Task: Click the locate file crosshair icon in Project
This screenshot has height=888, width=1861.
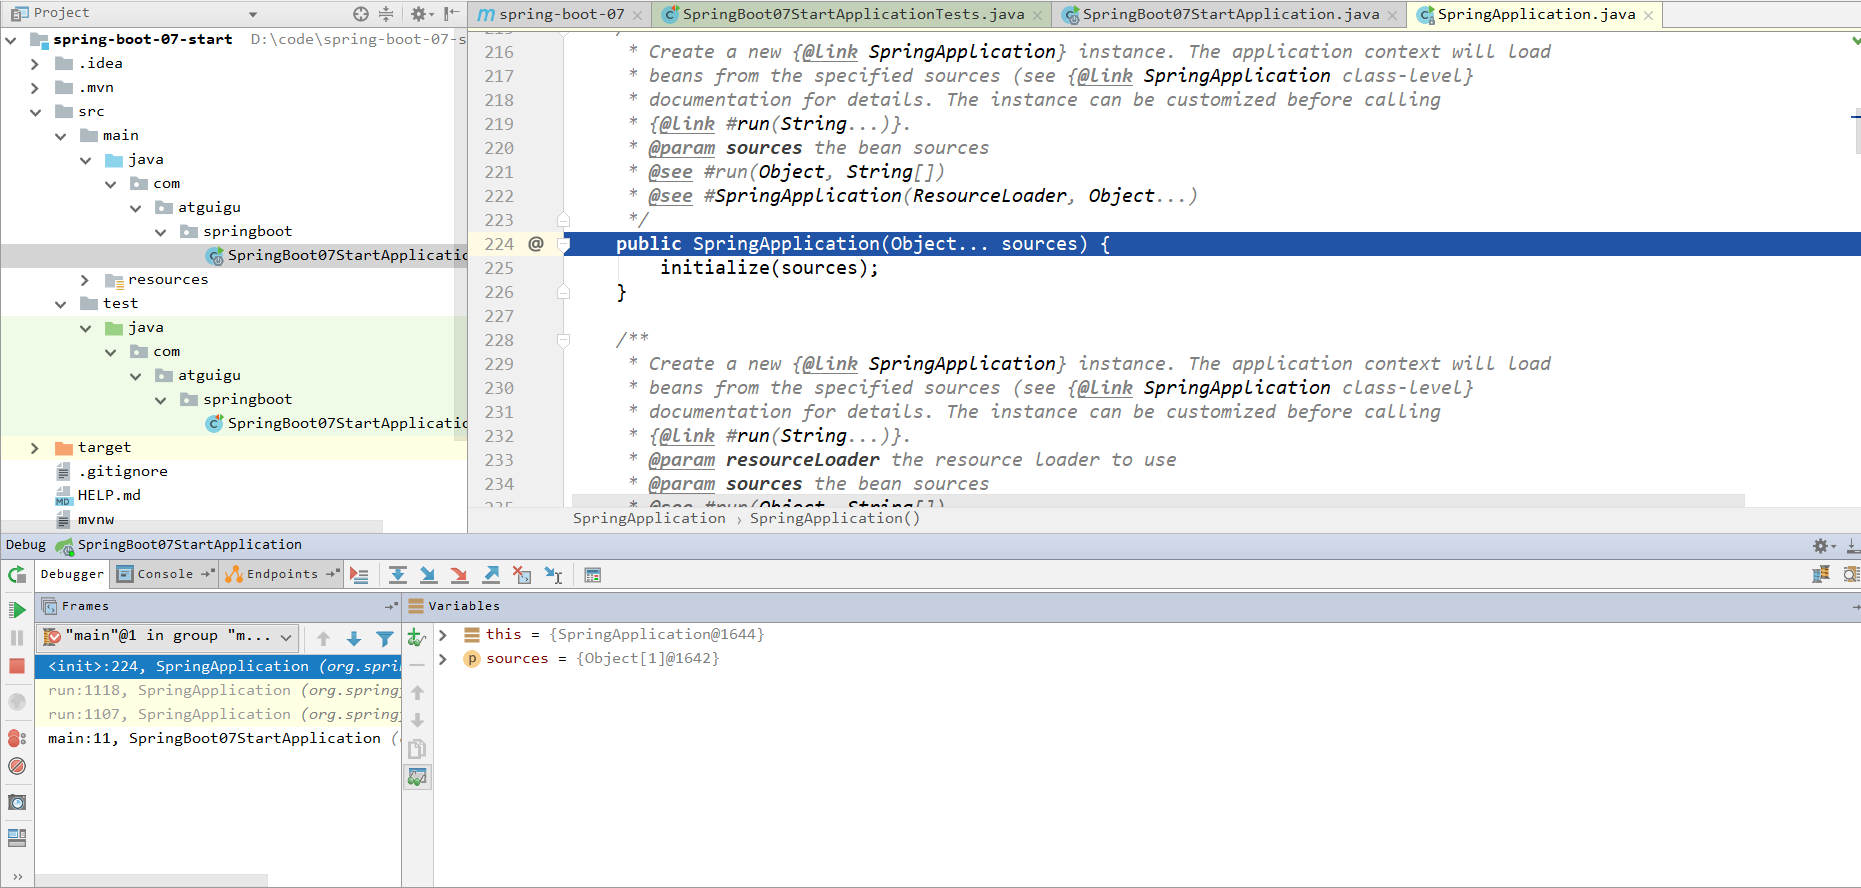Action: [361, 14]
